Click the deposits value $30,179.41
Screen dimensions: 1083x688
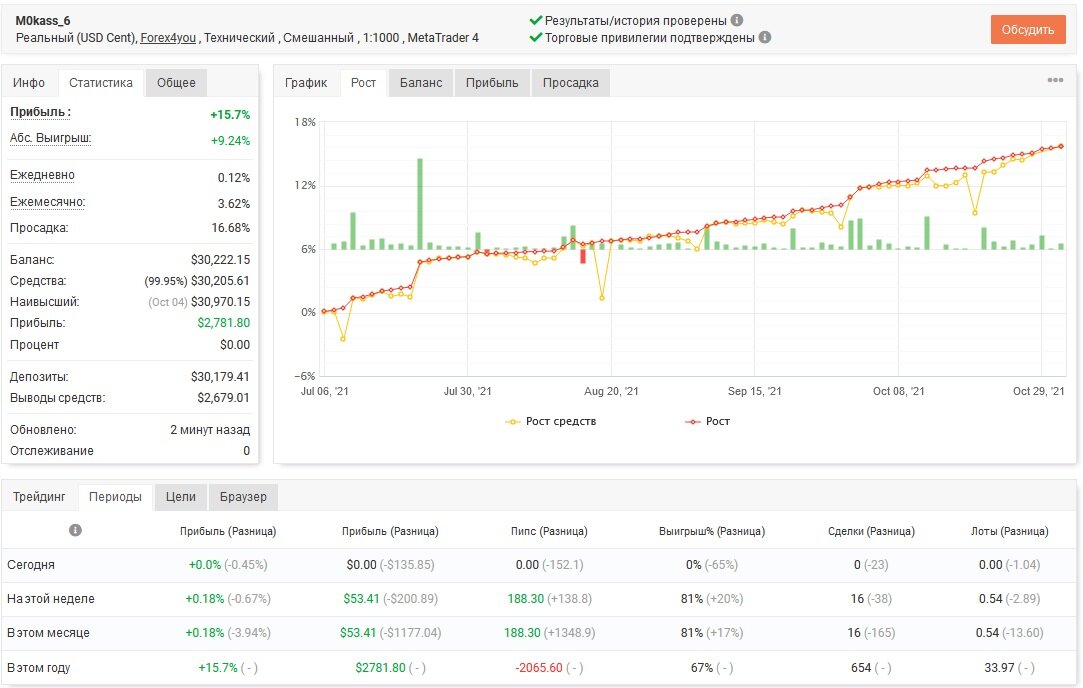coord(220,377)
